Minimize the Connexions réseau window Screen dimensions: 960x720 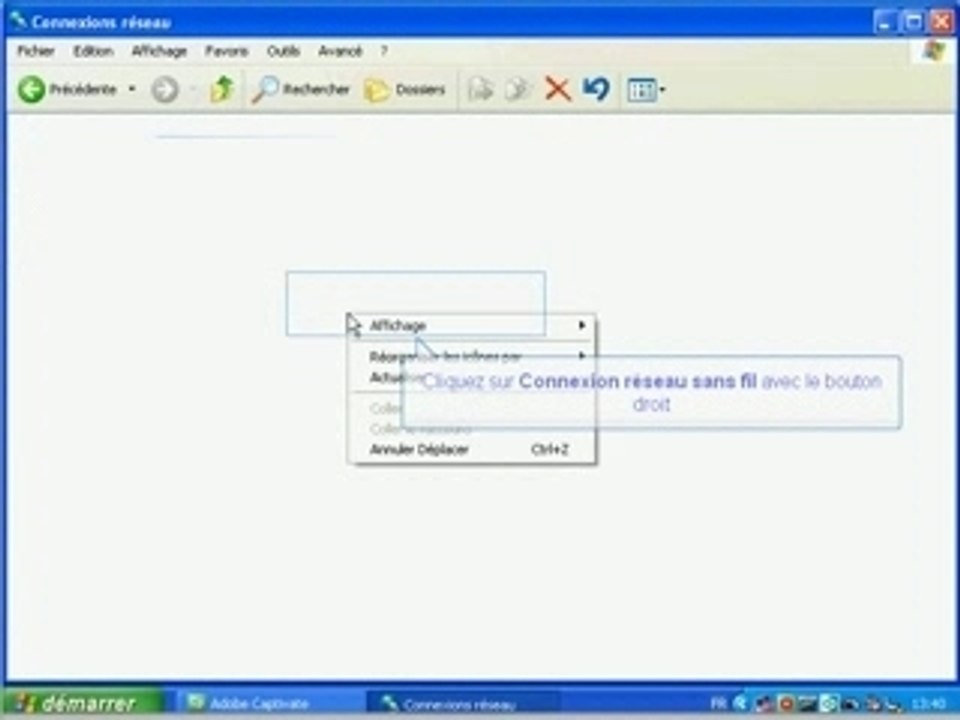[x=884, y=23]
